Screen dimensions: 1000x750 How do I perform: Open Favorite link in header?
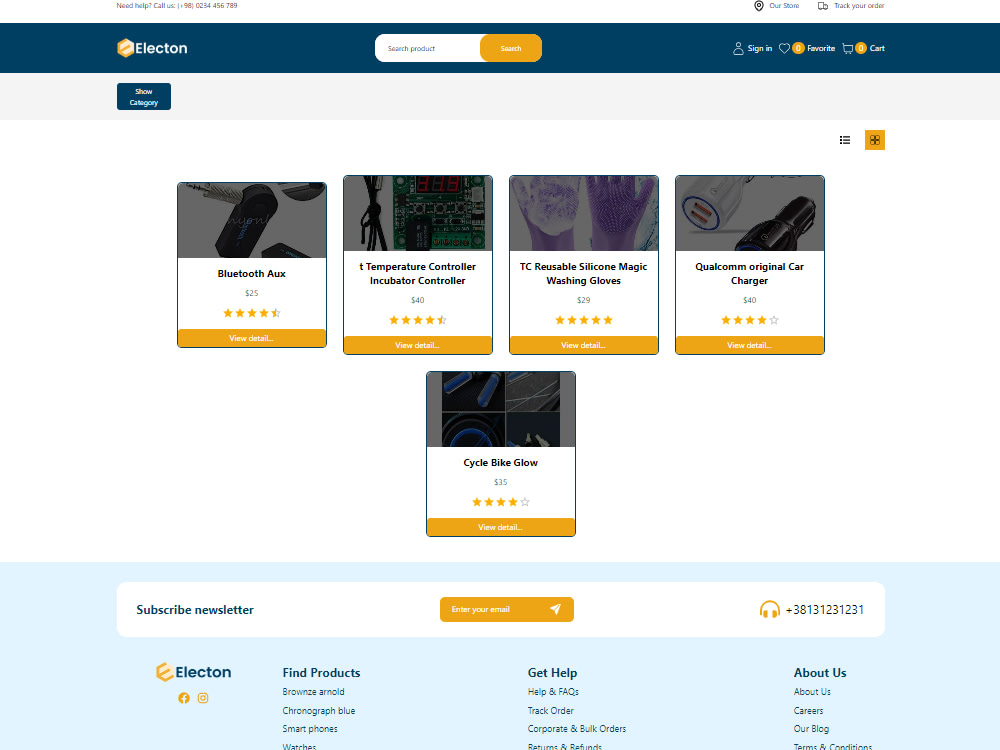pyautogui.click(x=821, y=48)
